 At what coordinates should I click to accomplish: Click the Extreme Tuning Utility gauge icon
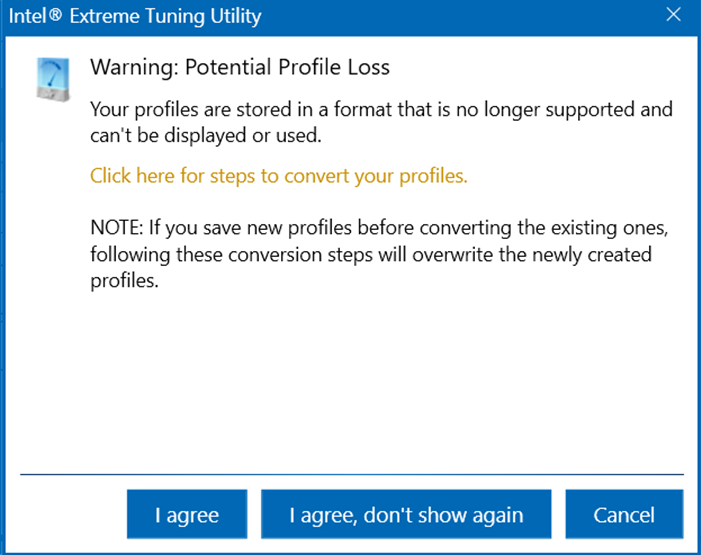[53, 79]
